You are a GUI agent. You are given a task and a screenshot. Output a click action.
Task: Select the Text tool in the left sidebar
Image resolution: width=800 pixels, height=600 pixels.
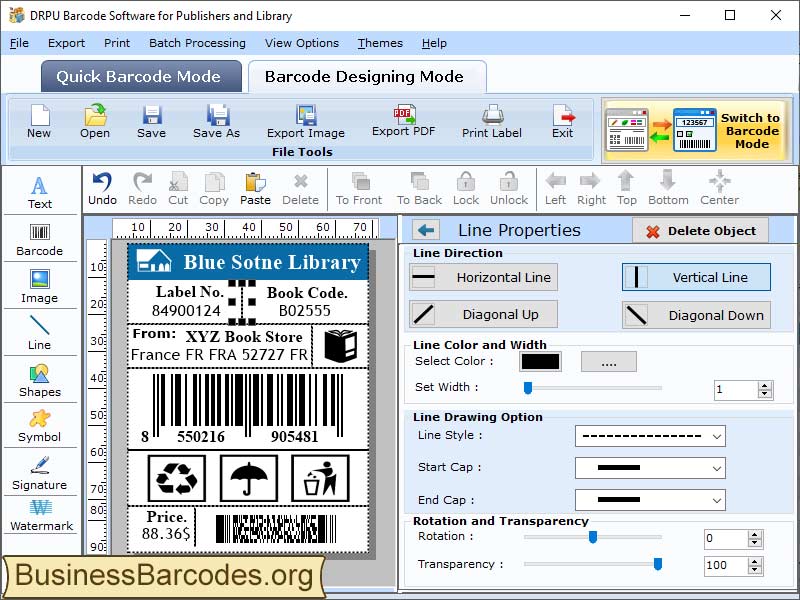(x=40, y=190)
